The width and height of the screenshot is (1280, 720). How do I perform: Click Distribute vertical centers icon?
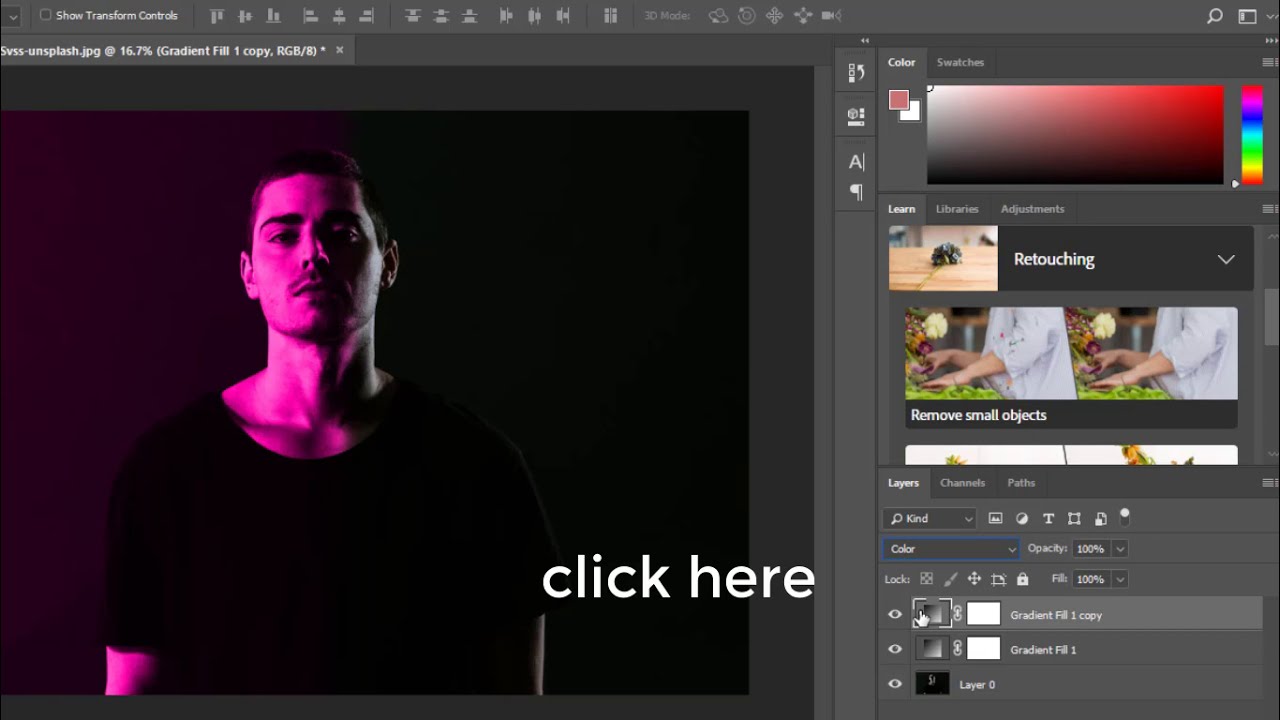coord(440,15)
